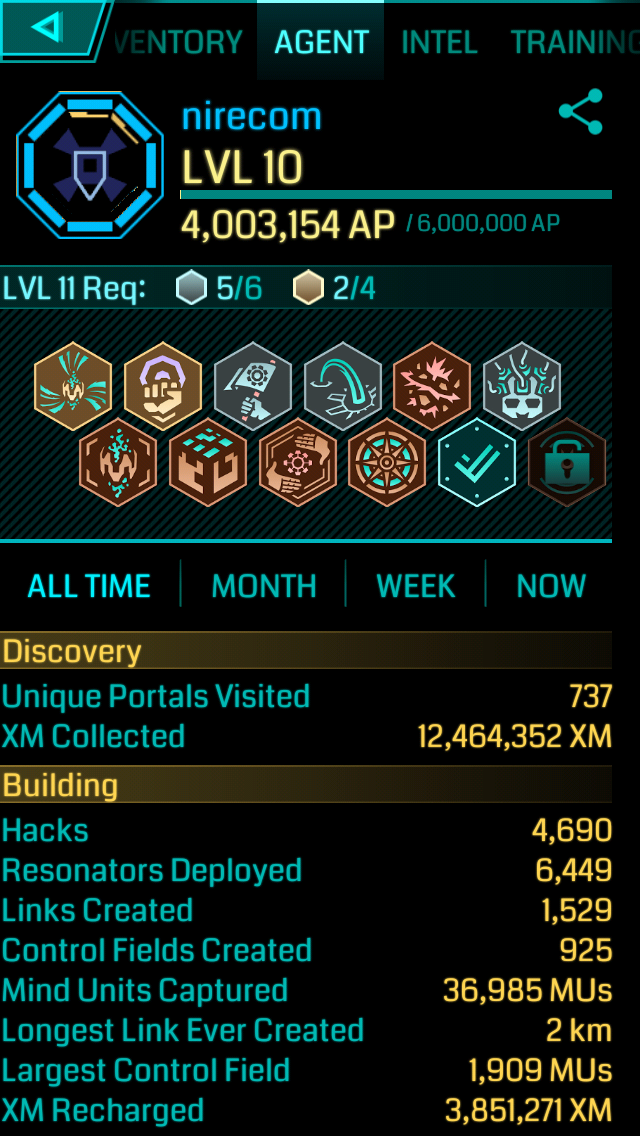
Task: Open the compass rose badge
Action: 387,462
